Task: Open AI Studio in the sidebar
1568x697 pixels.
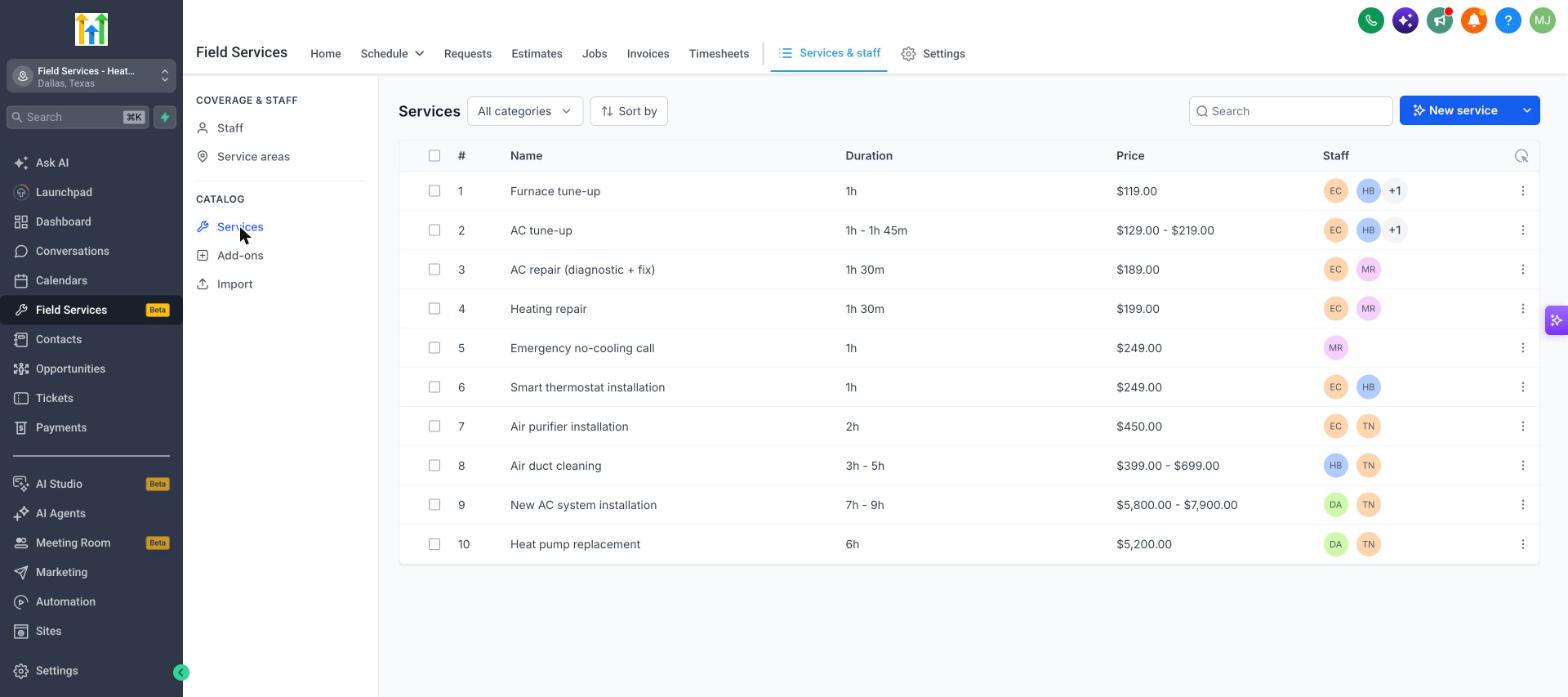Action: pyautogui.click(x=59, y=484)
